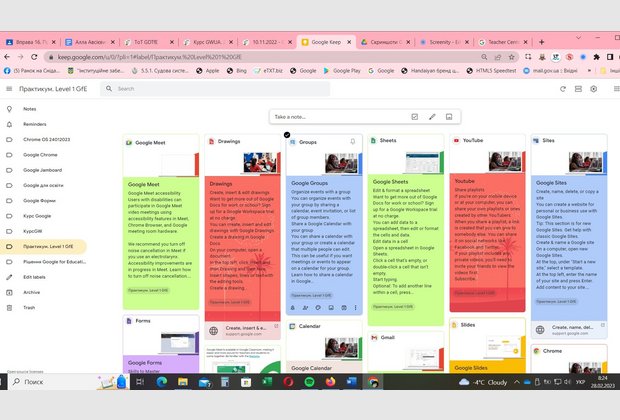Click the Практикум label chip on Drawings note
Screen dimensions: 620x420
tap(230, 301)
